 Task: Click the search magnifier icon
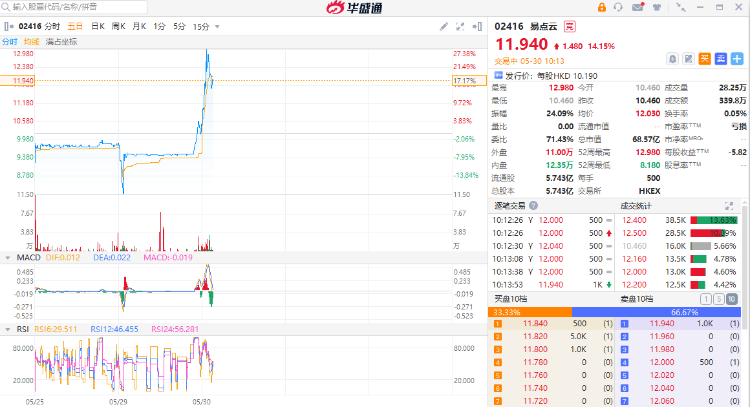(6, 7)
